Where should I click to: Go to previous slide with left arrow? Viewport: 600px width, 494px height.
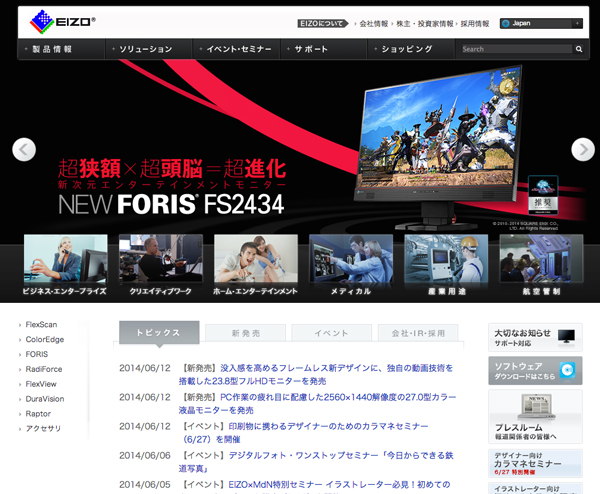click(x=24, y=149)
